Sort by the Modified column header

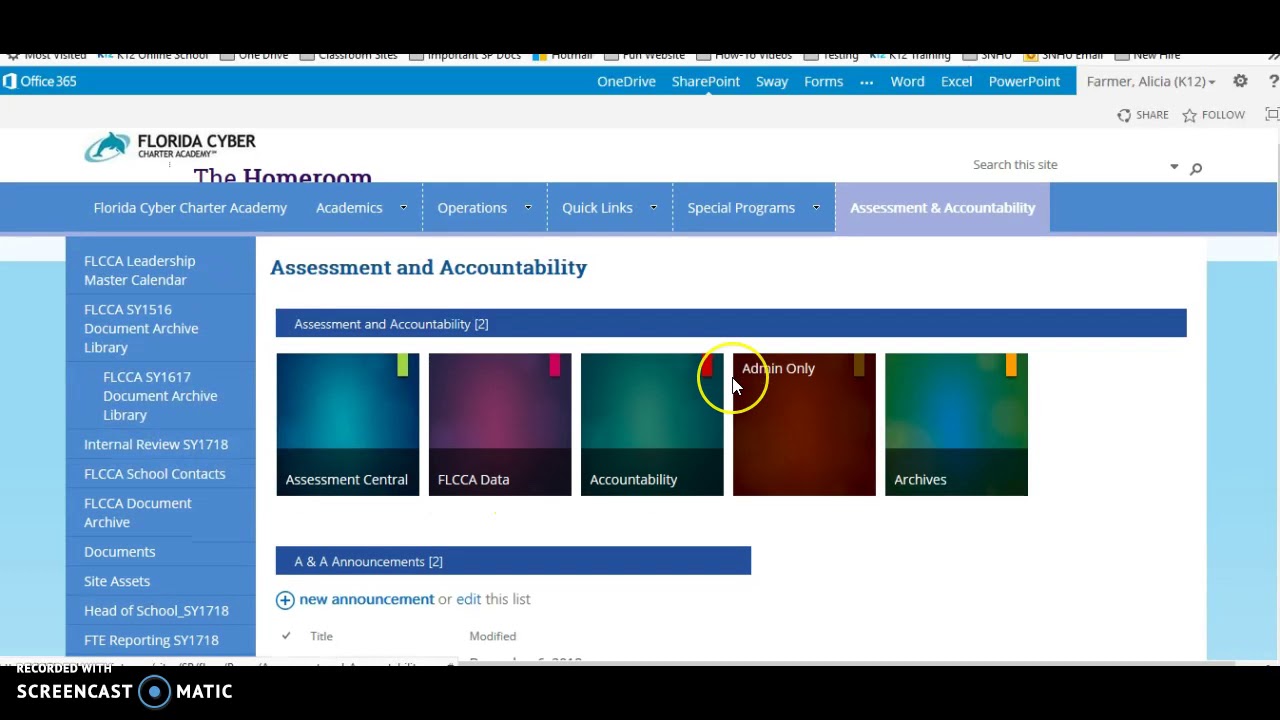click(x=493, y=636)
